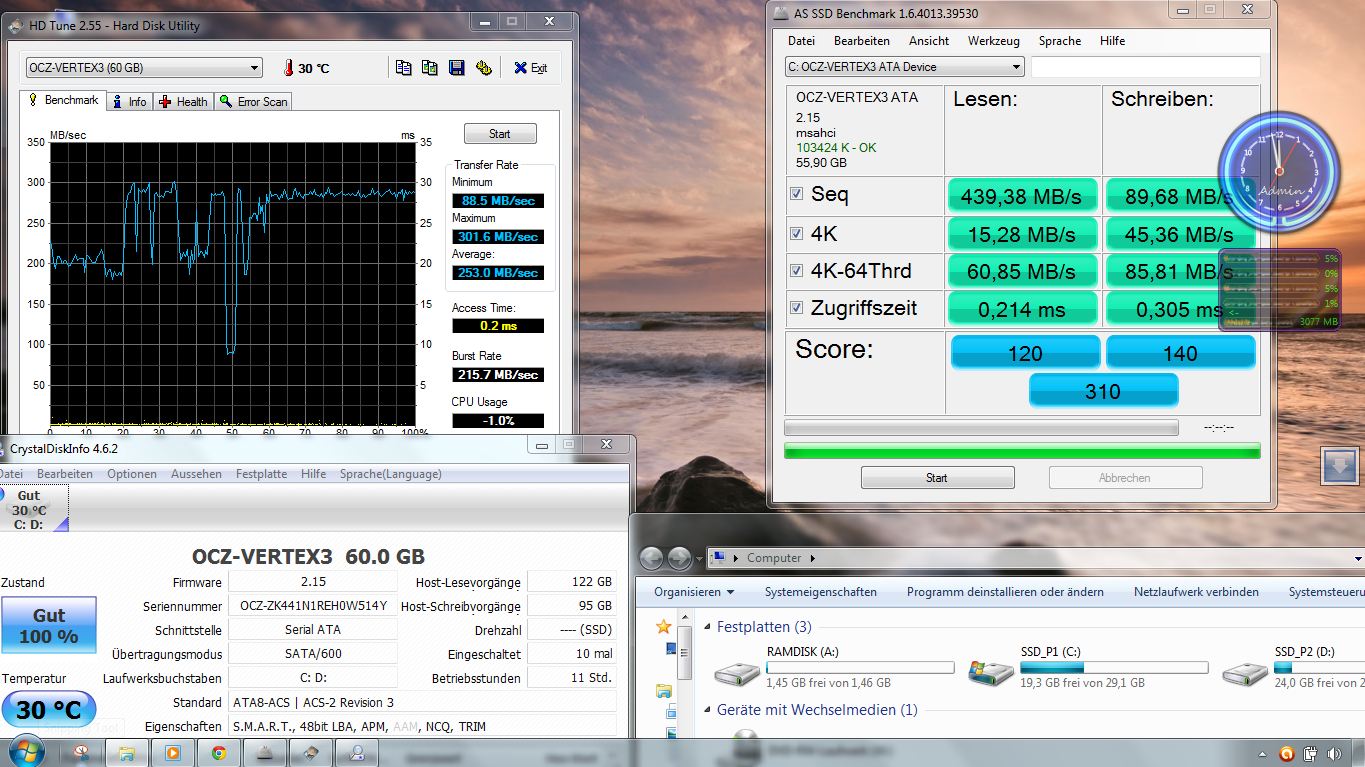Click Start in AS SSD Benchmark
Viewport: 1365px width, 767px height.
(x=937, y=478)
